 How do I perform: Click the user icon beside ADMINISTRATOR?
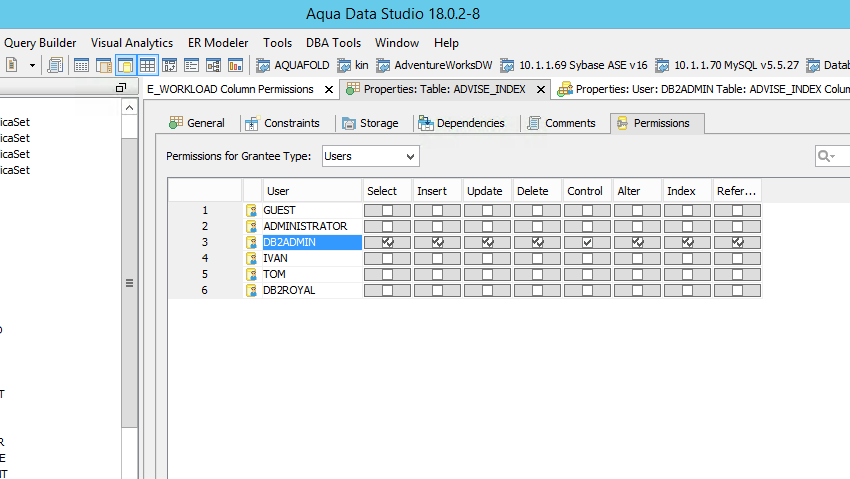(x=251, y=226)
